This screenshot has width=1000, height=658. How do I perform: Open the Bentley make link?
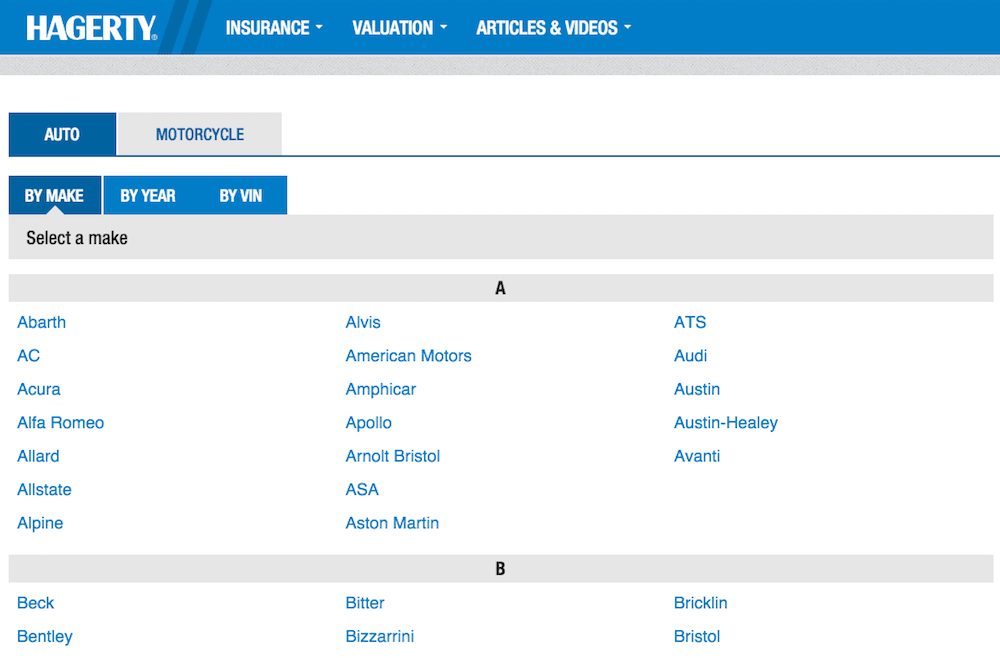[45, 636]
